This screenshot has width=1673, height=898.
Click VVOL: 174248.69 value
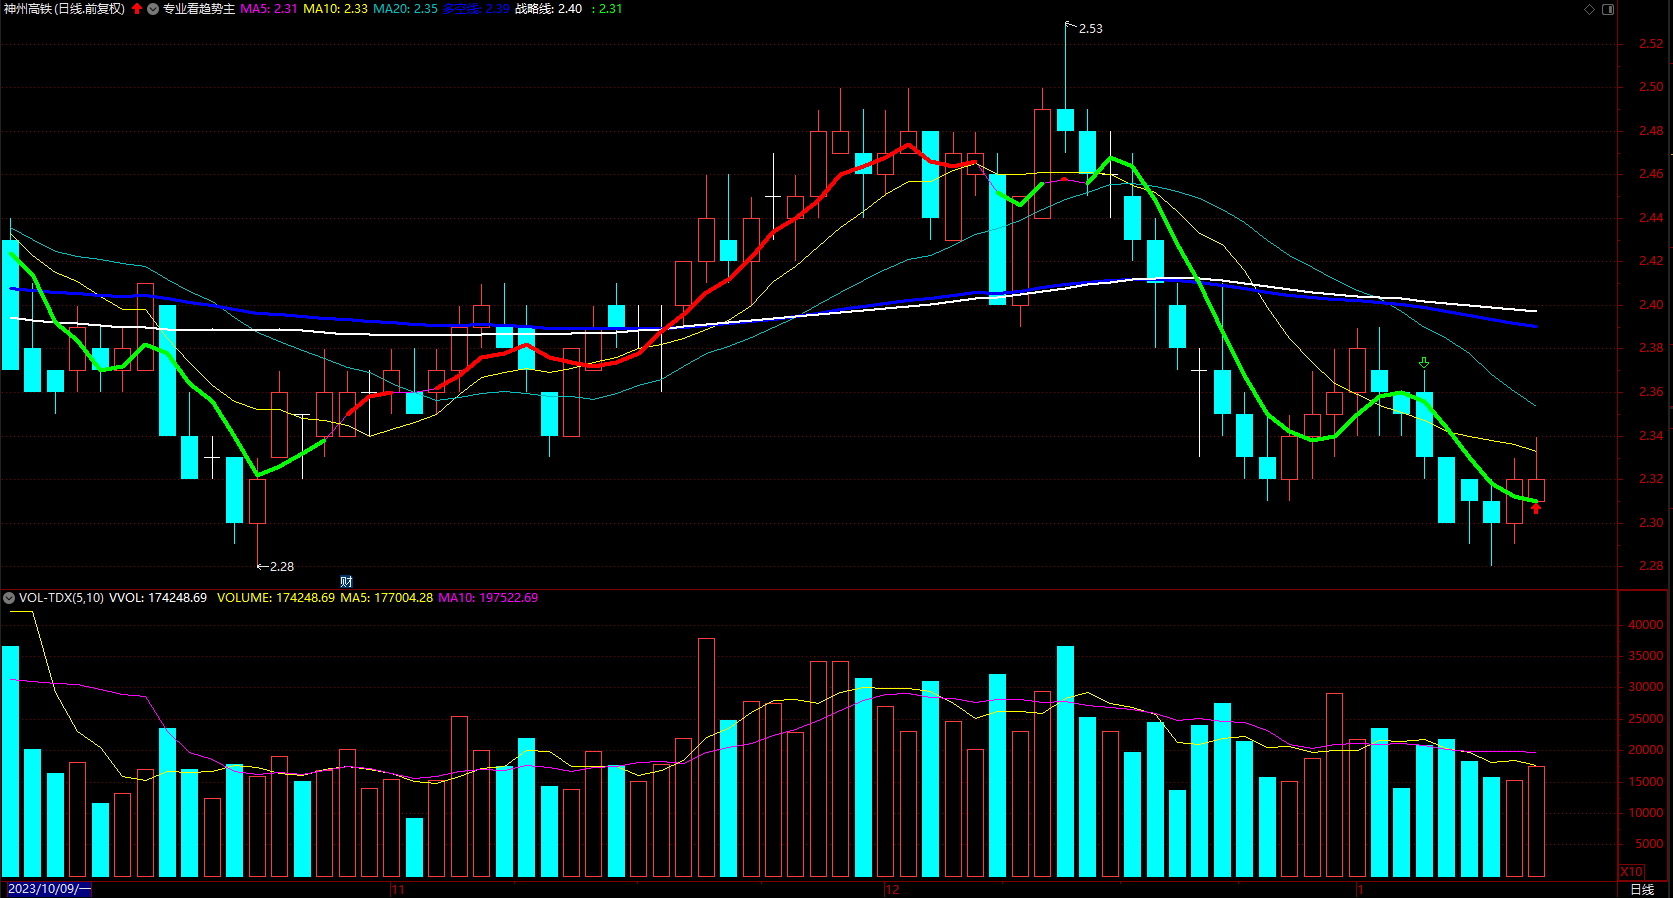pyautogui.click(x=158, y=598)
